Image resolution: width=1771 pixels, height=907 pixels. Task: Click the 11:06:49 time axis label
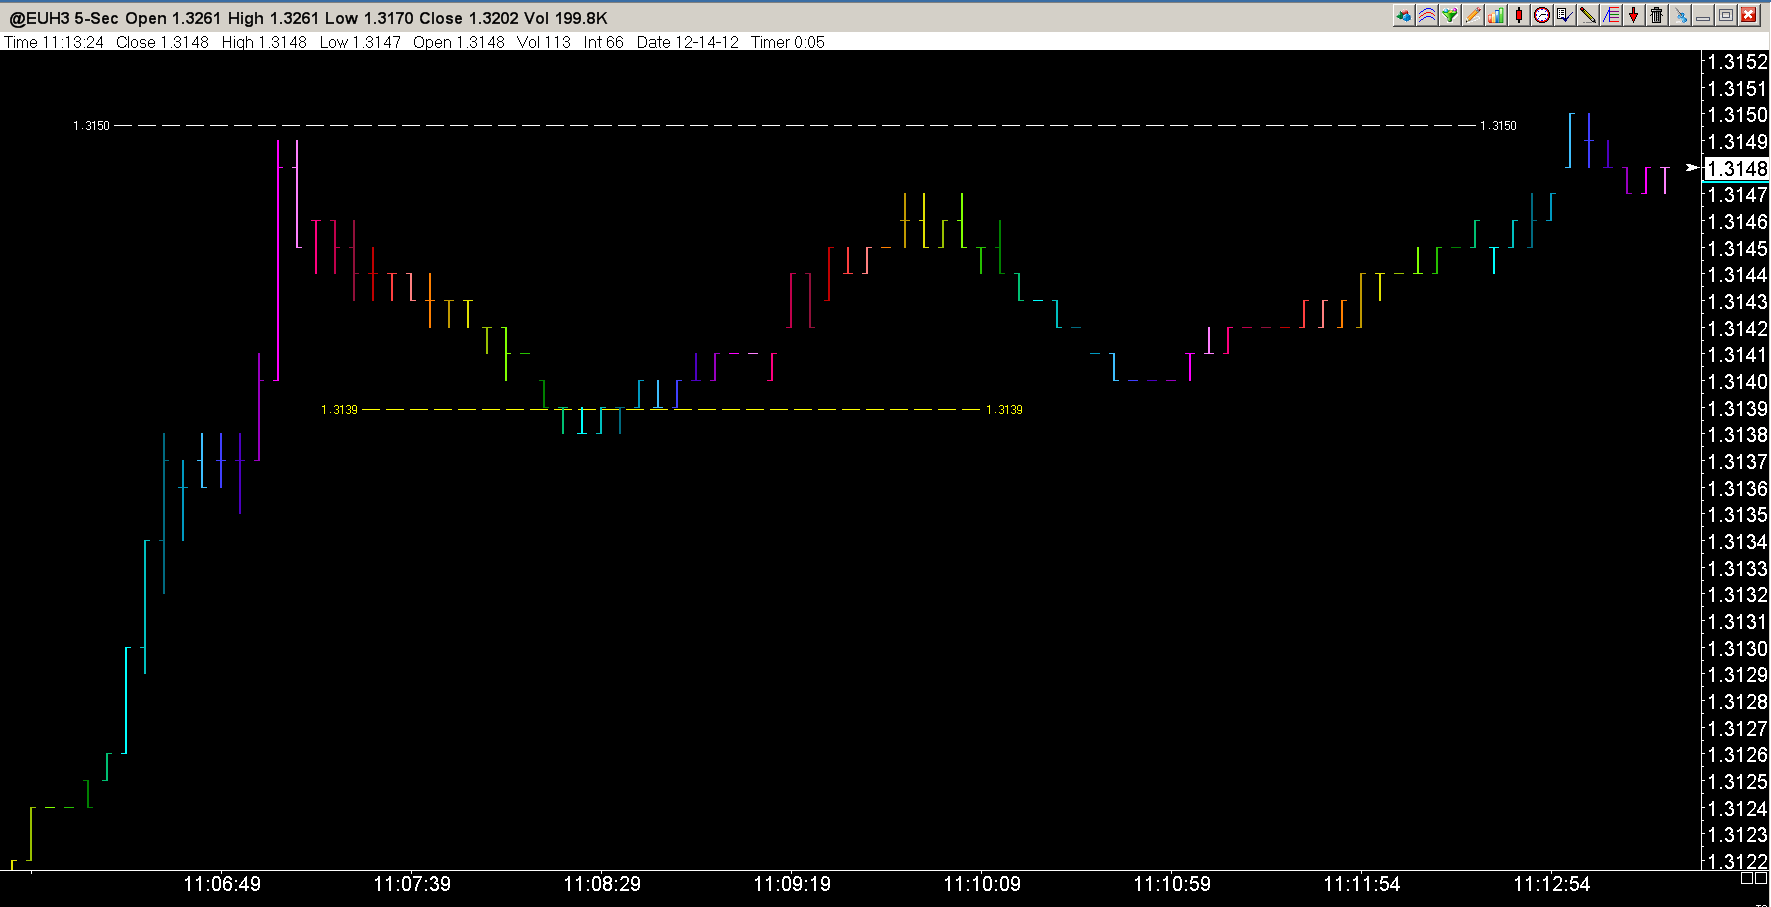tap(222, 884)
